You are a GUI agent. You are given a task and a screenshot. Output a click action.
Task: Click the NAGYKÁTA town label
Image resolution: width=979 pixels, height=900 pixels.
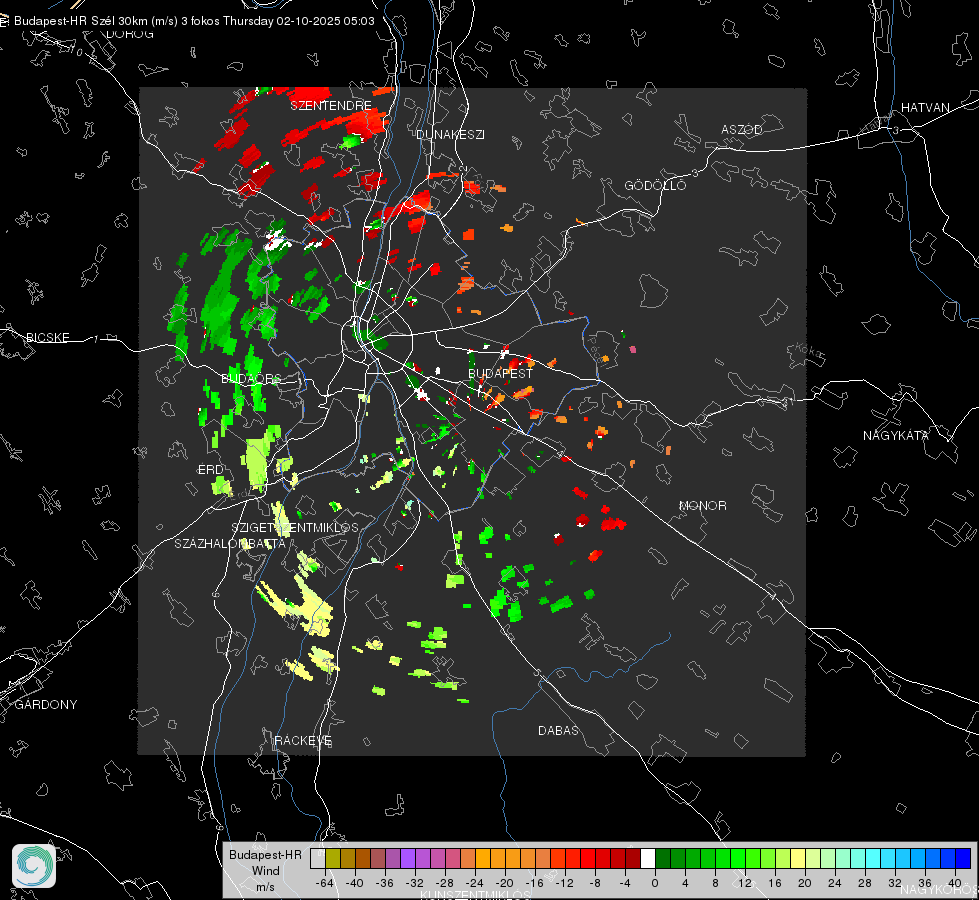(896, 435)
